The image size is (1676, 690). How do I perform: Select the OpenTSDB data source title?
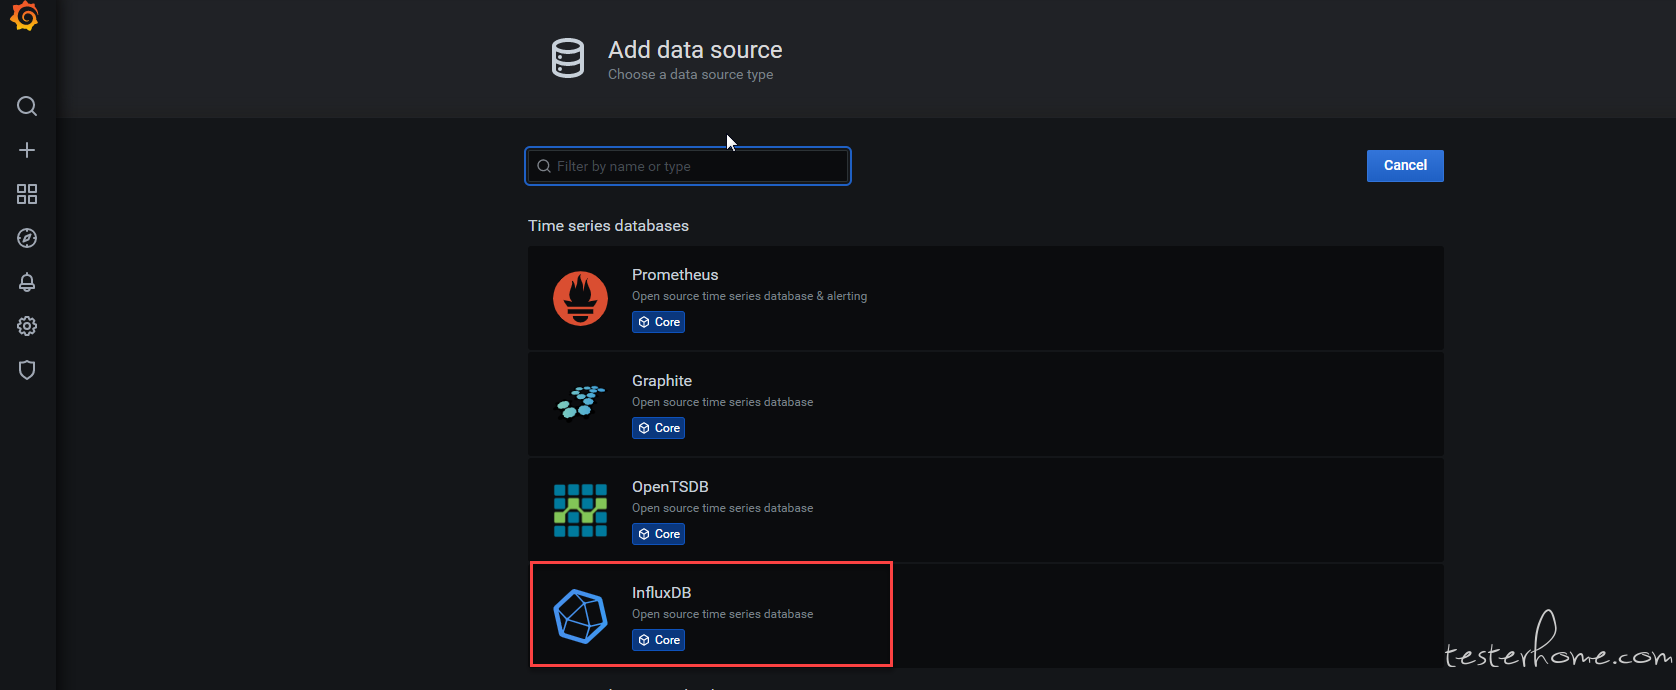point(670,487)
